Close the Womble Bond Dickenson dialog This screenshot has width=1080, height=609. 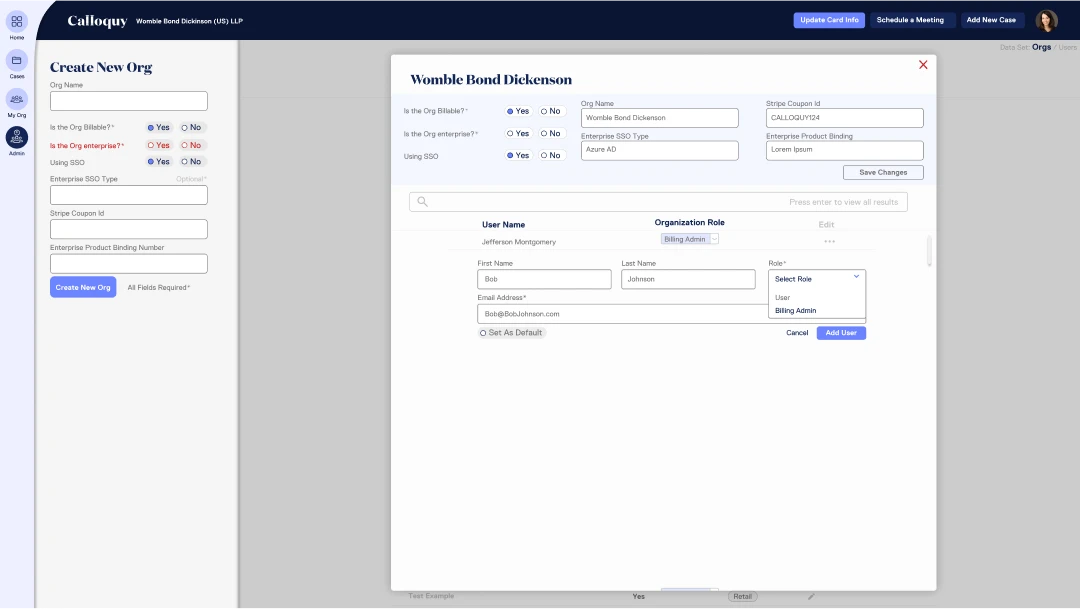tap(923, 65)
